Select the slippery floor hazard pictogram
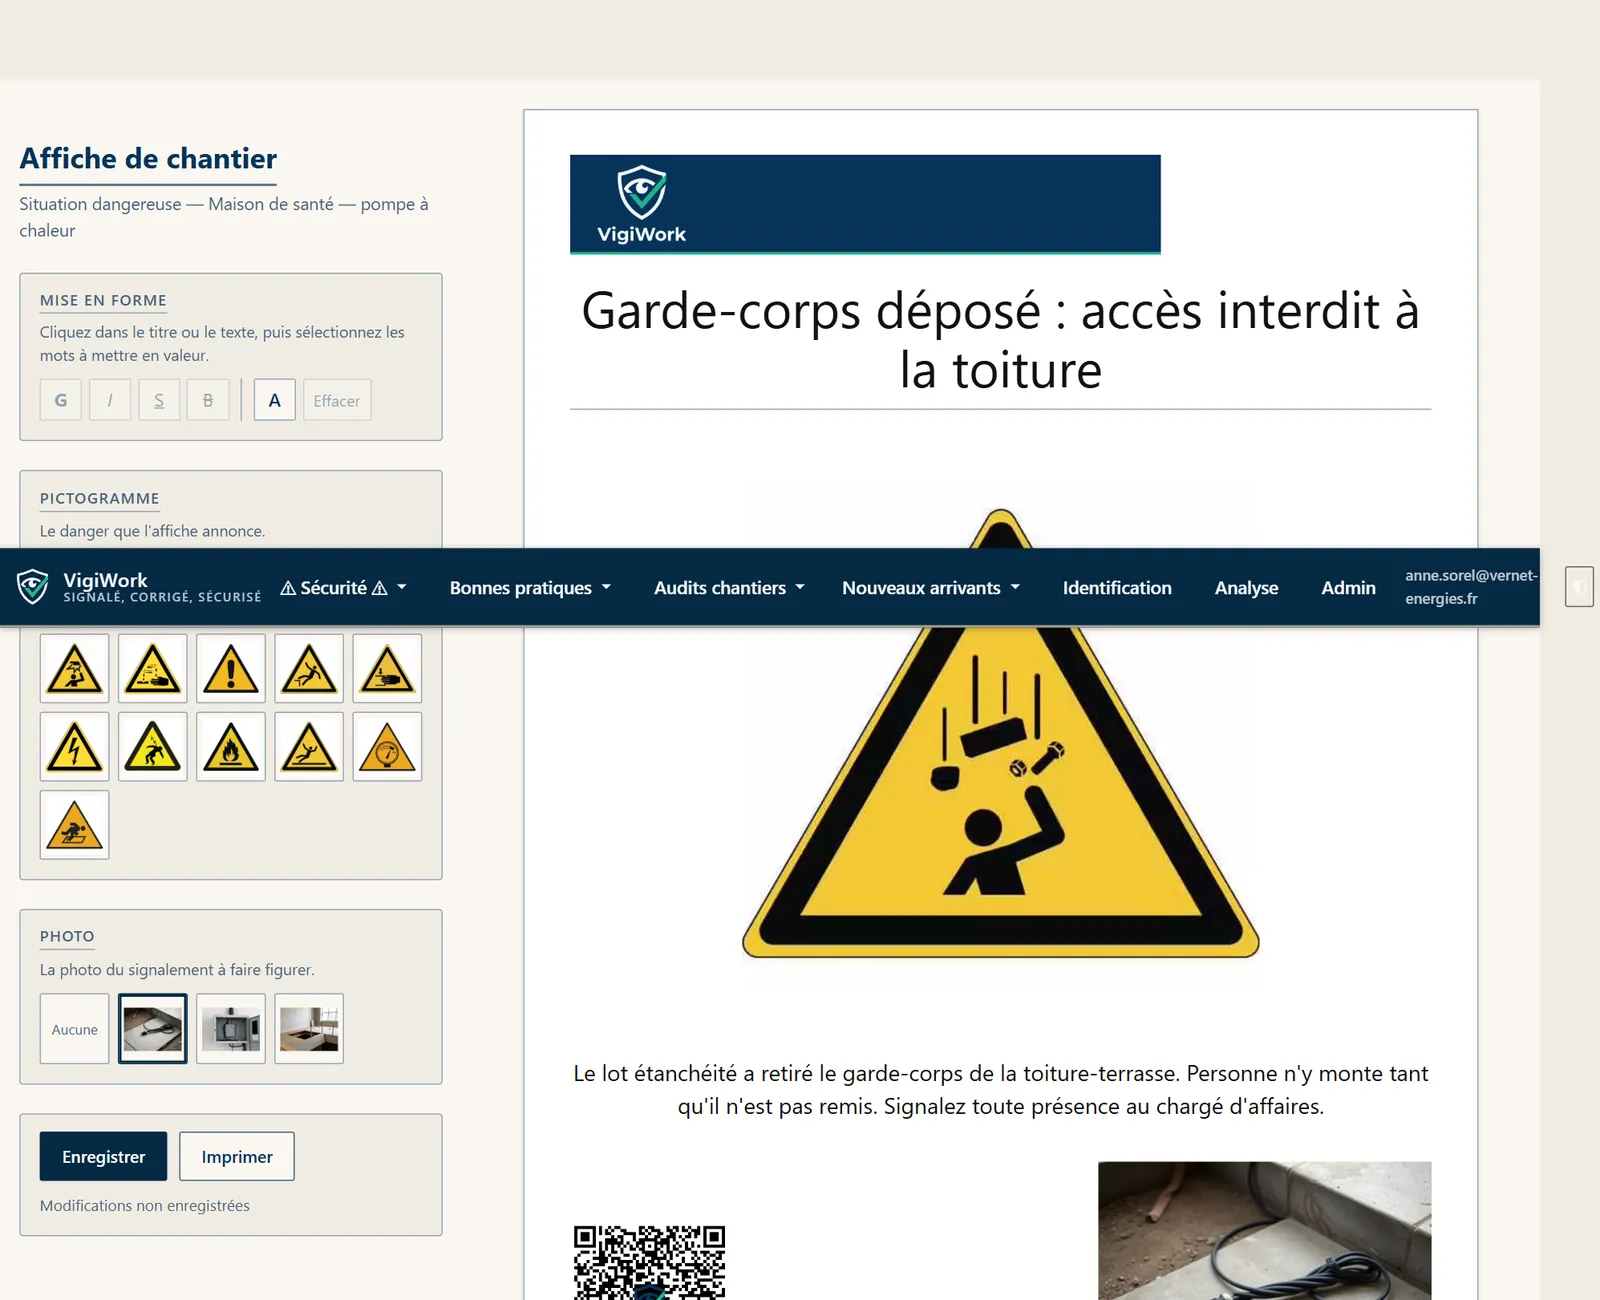The image size is (1600, 1300). tap(309, 746)
